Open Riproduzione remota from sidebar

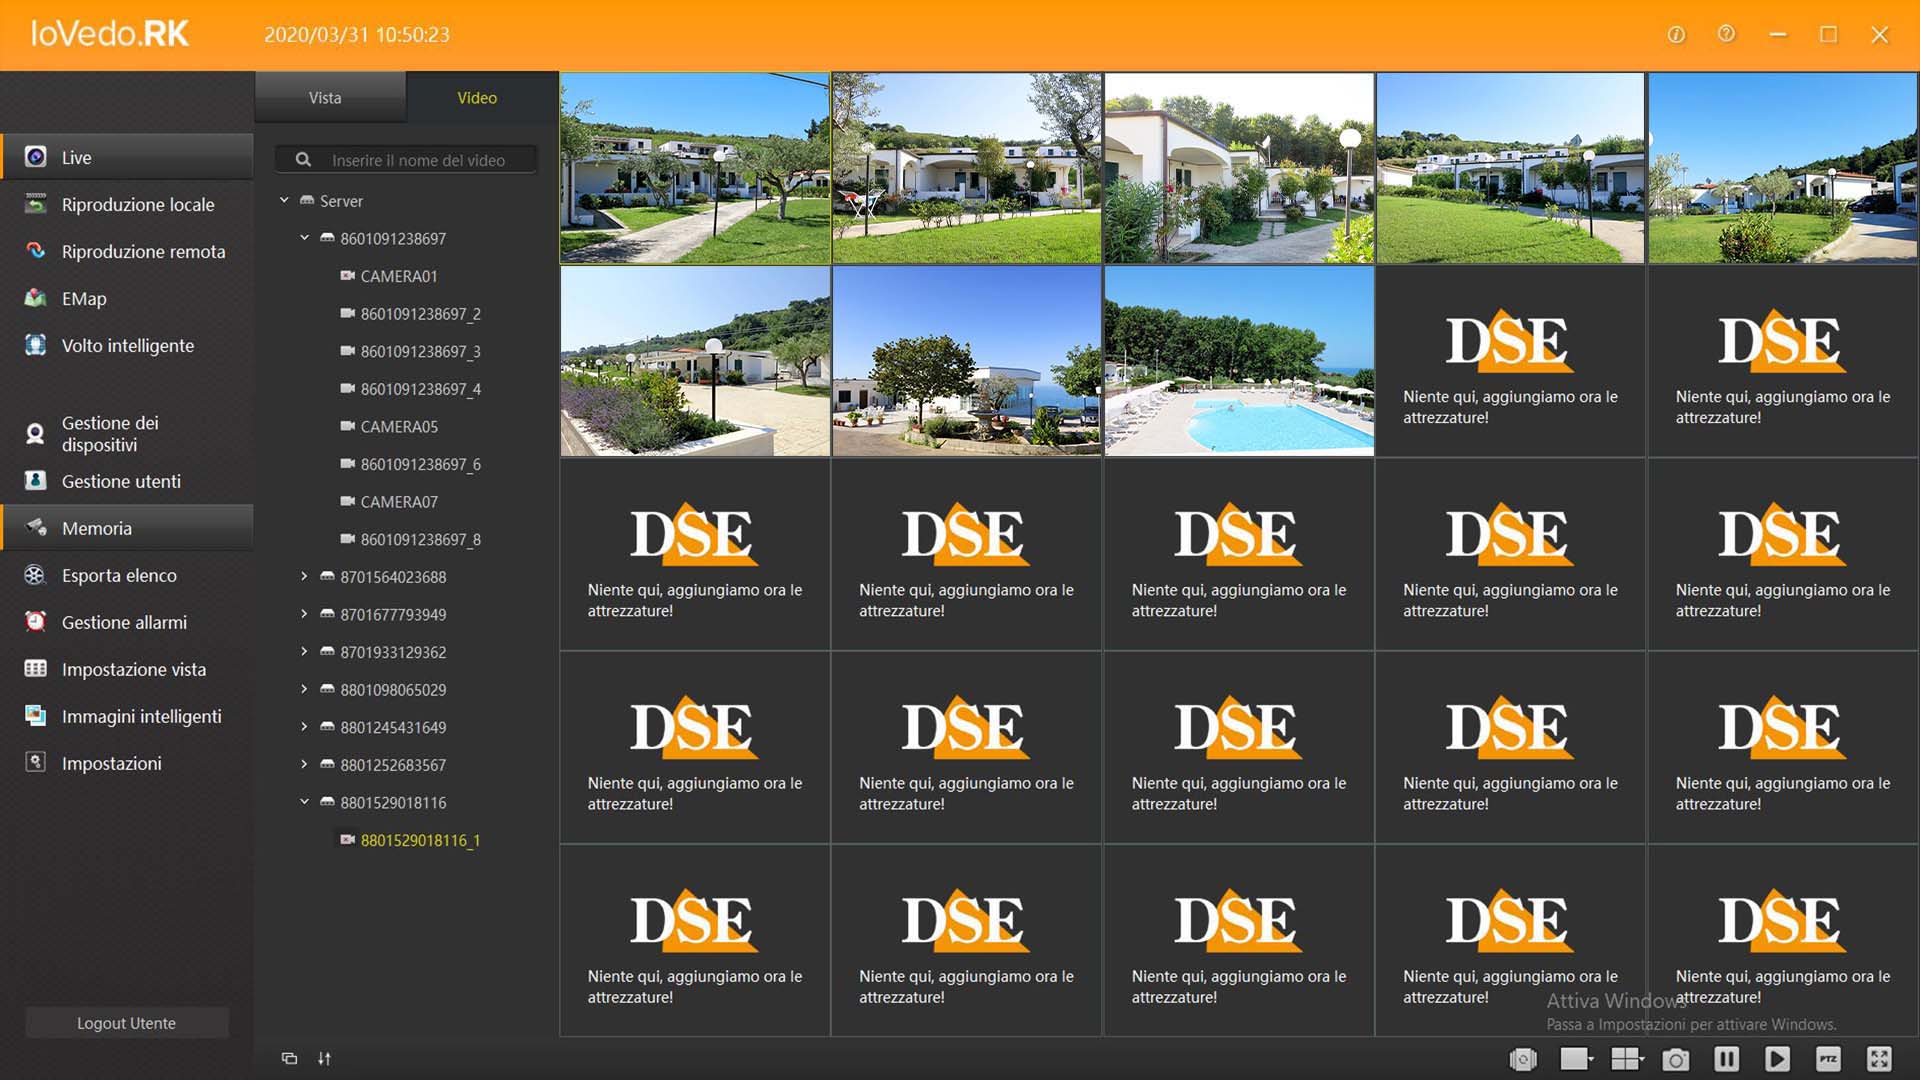pos(143,251)
